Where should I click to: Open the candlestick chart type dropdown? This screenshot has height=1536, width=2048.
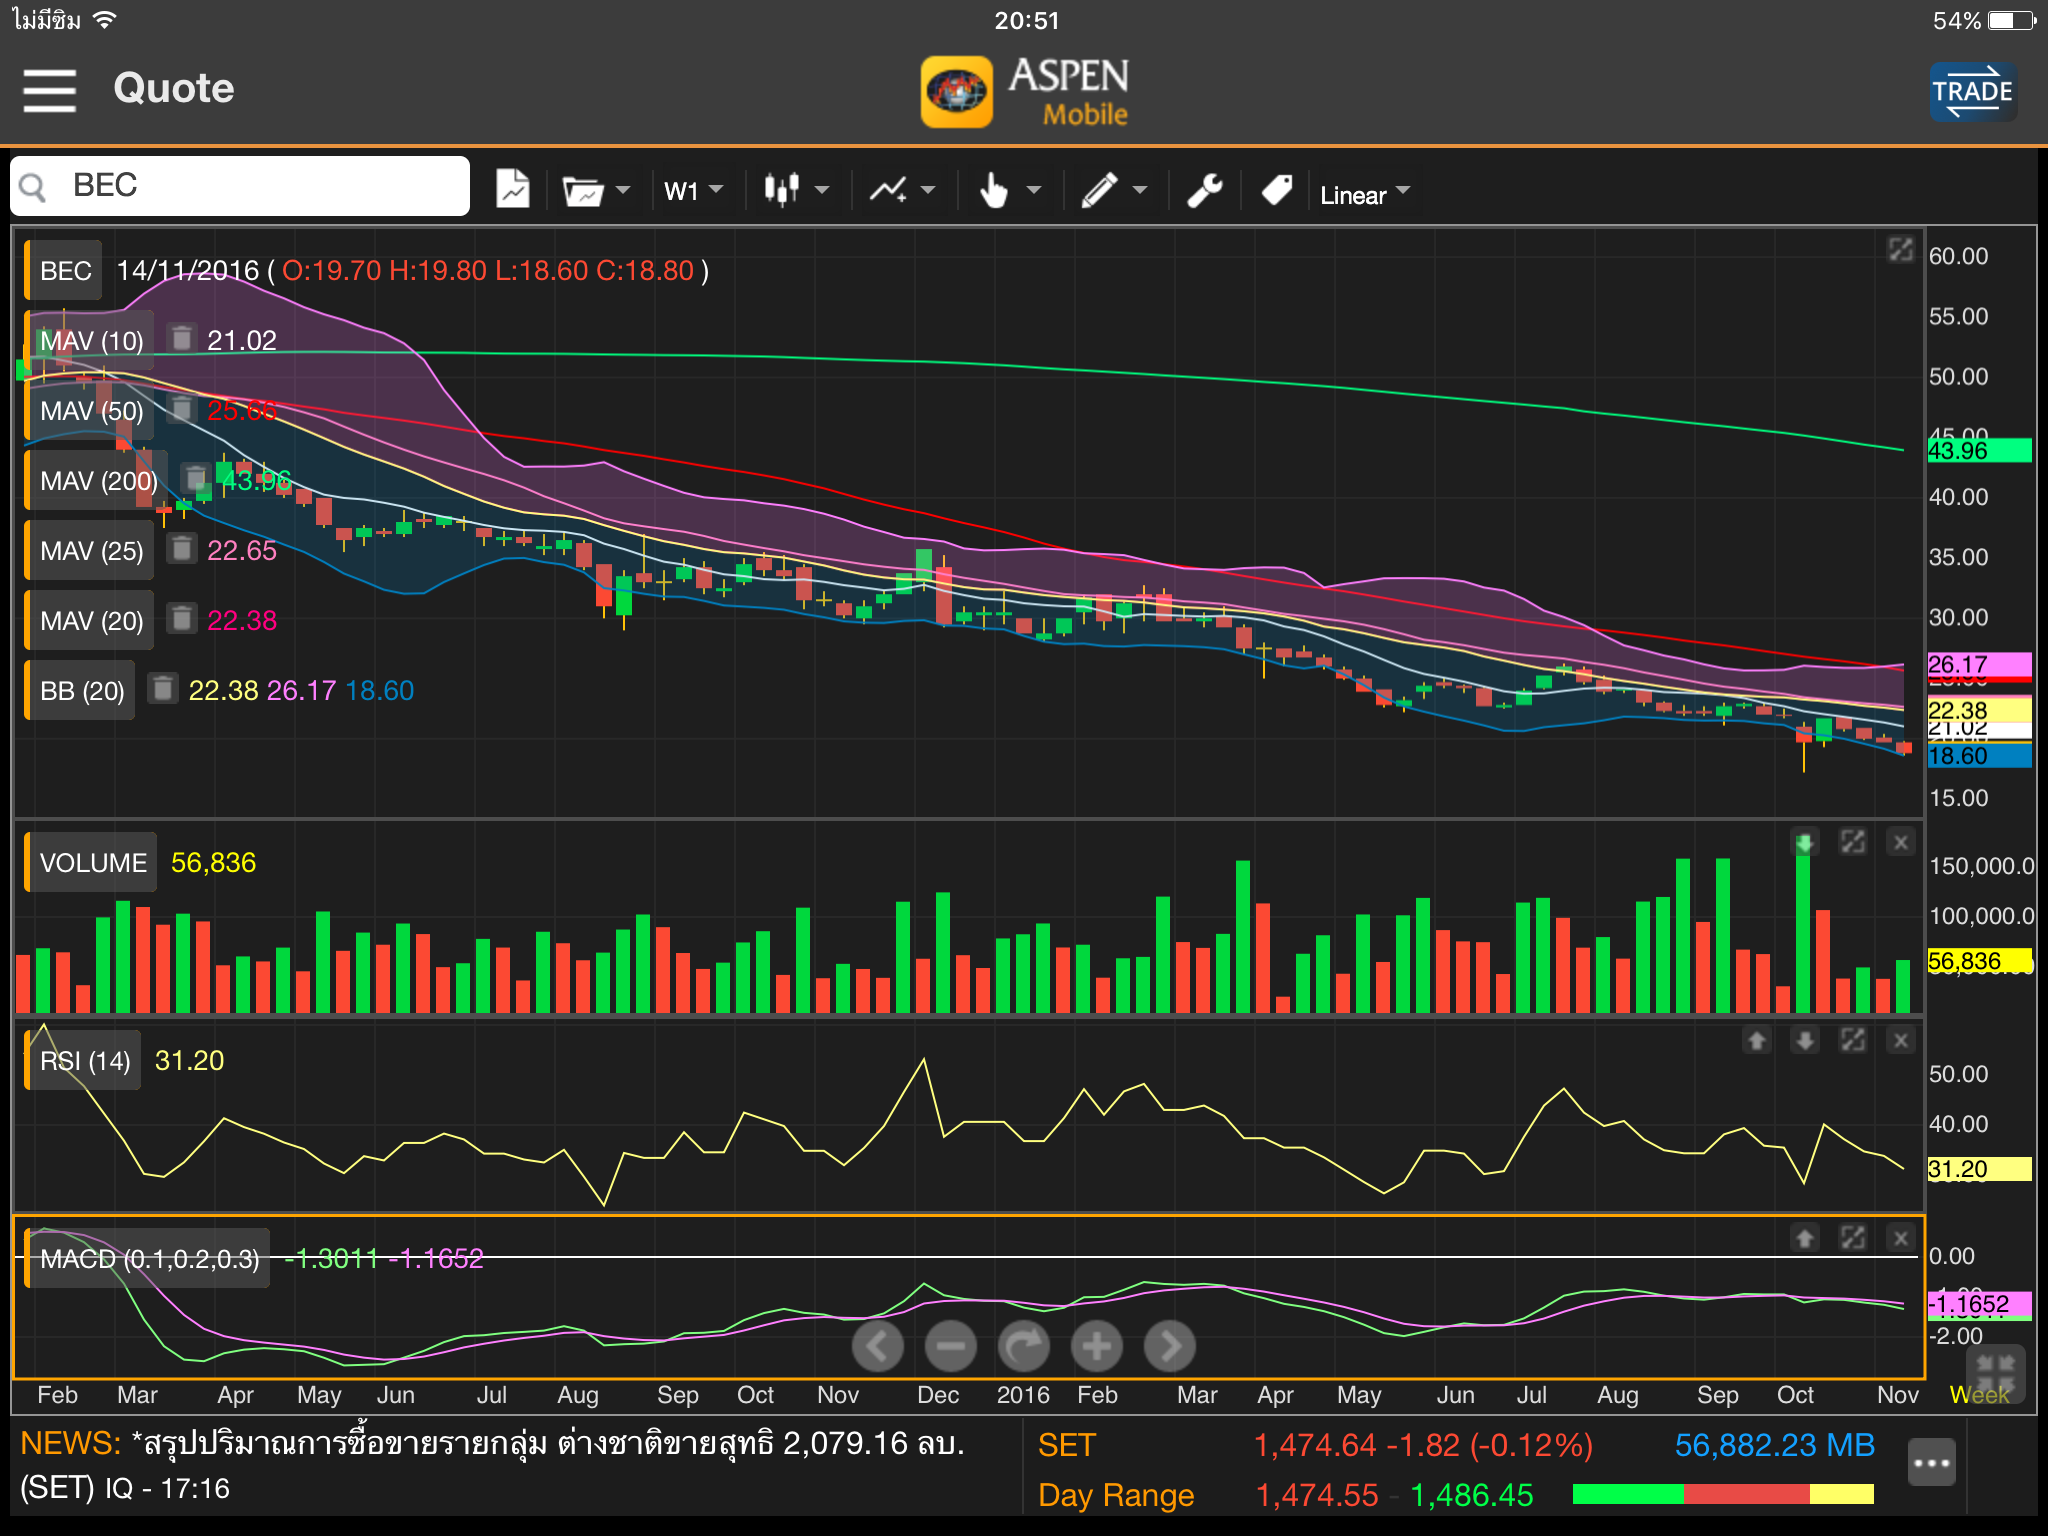click(x=796, y=189)
